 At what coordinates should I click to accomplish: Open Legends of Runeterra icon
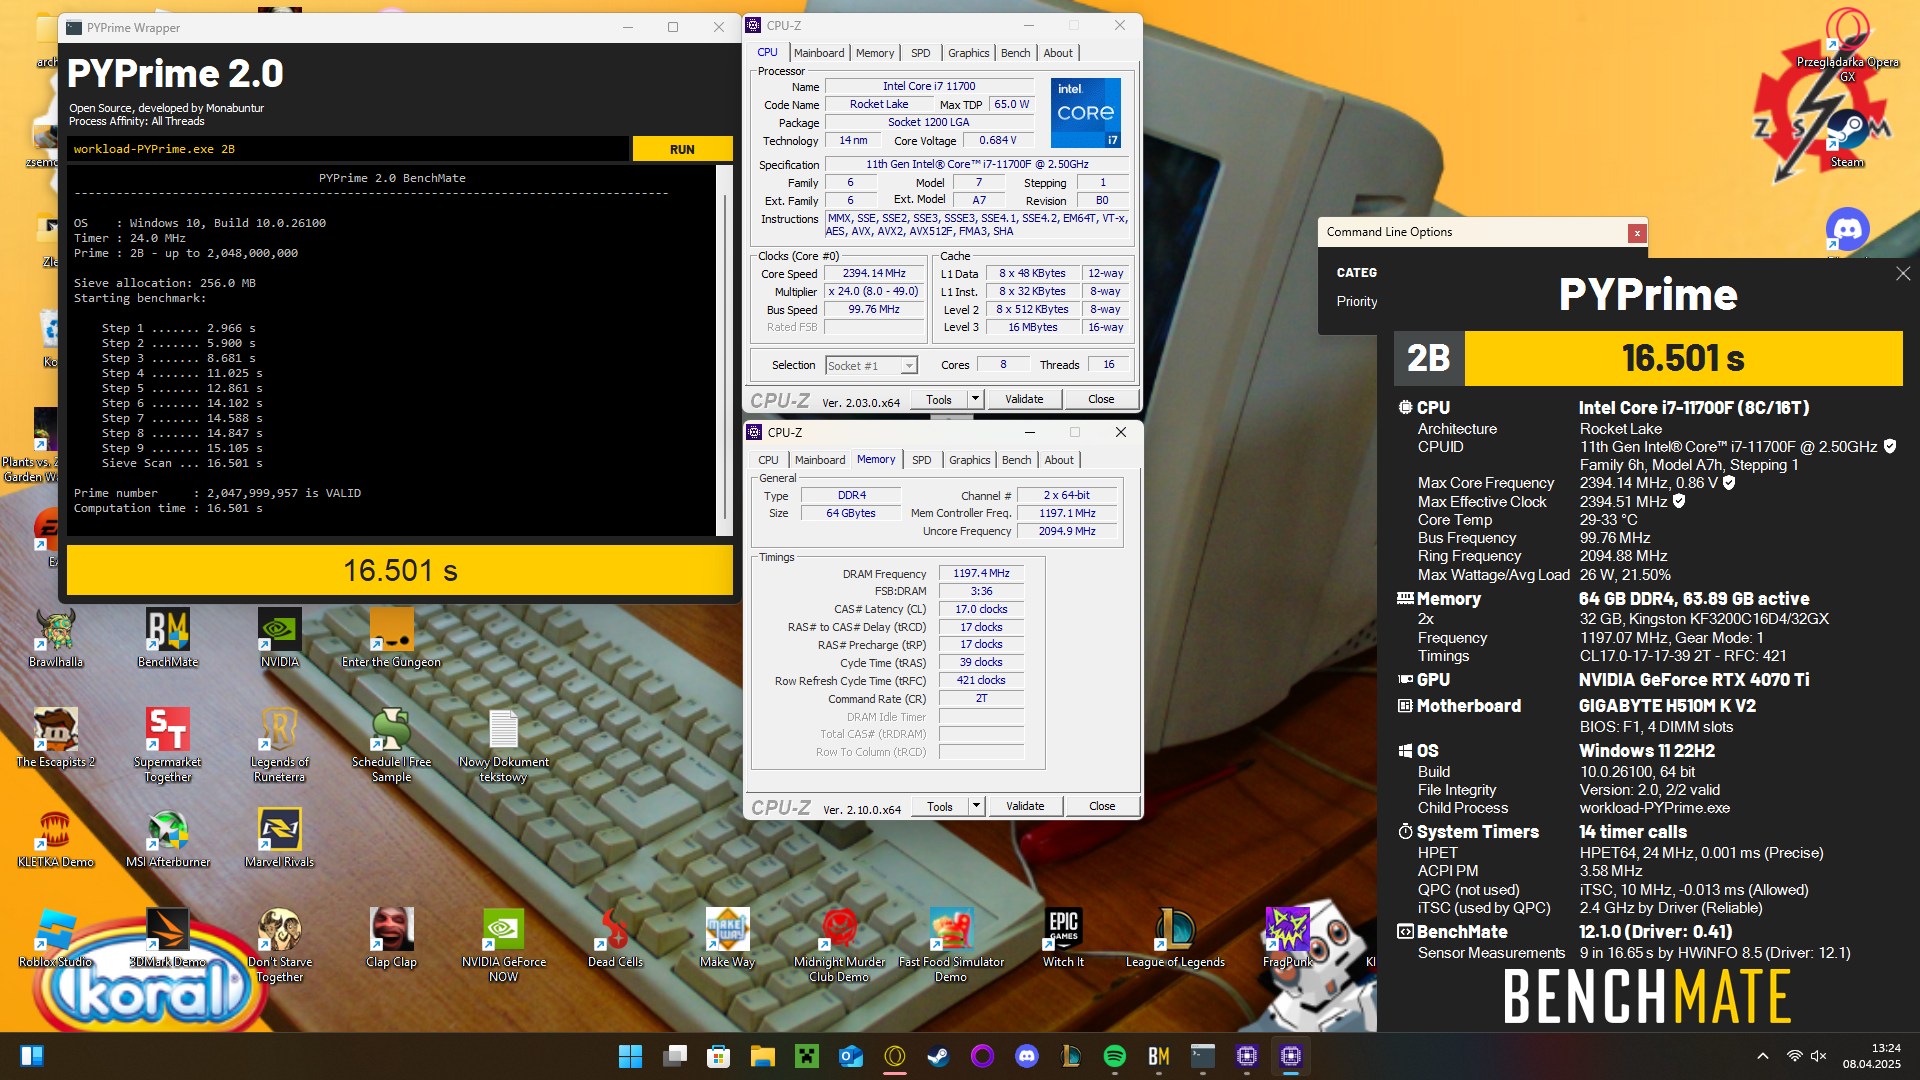pos(280,745)
